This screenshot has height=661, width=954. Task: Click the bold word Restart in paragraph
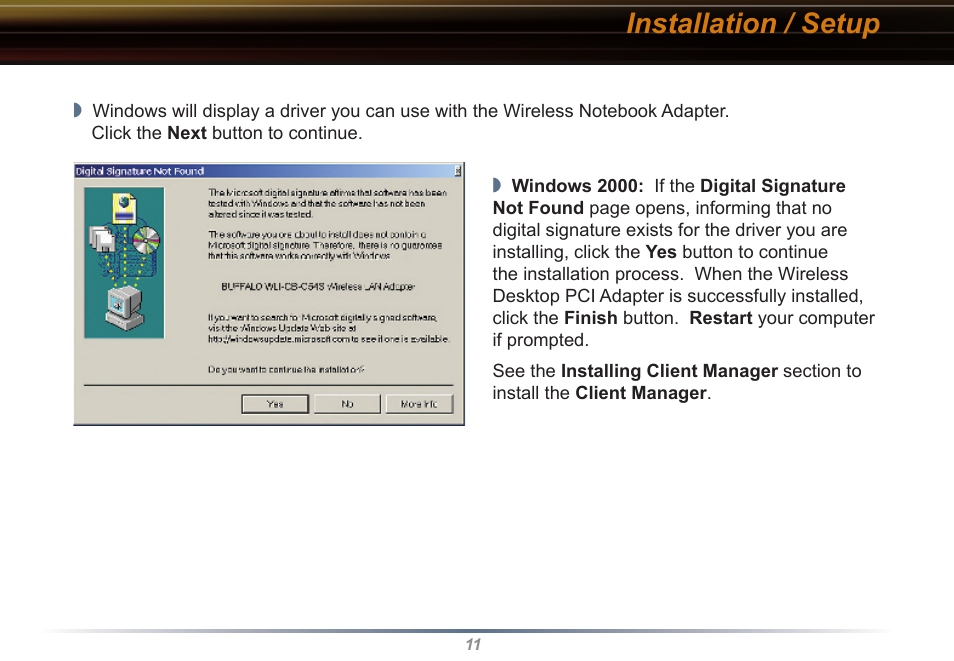[720, 318]
